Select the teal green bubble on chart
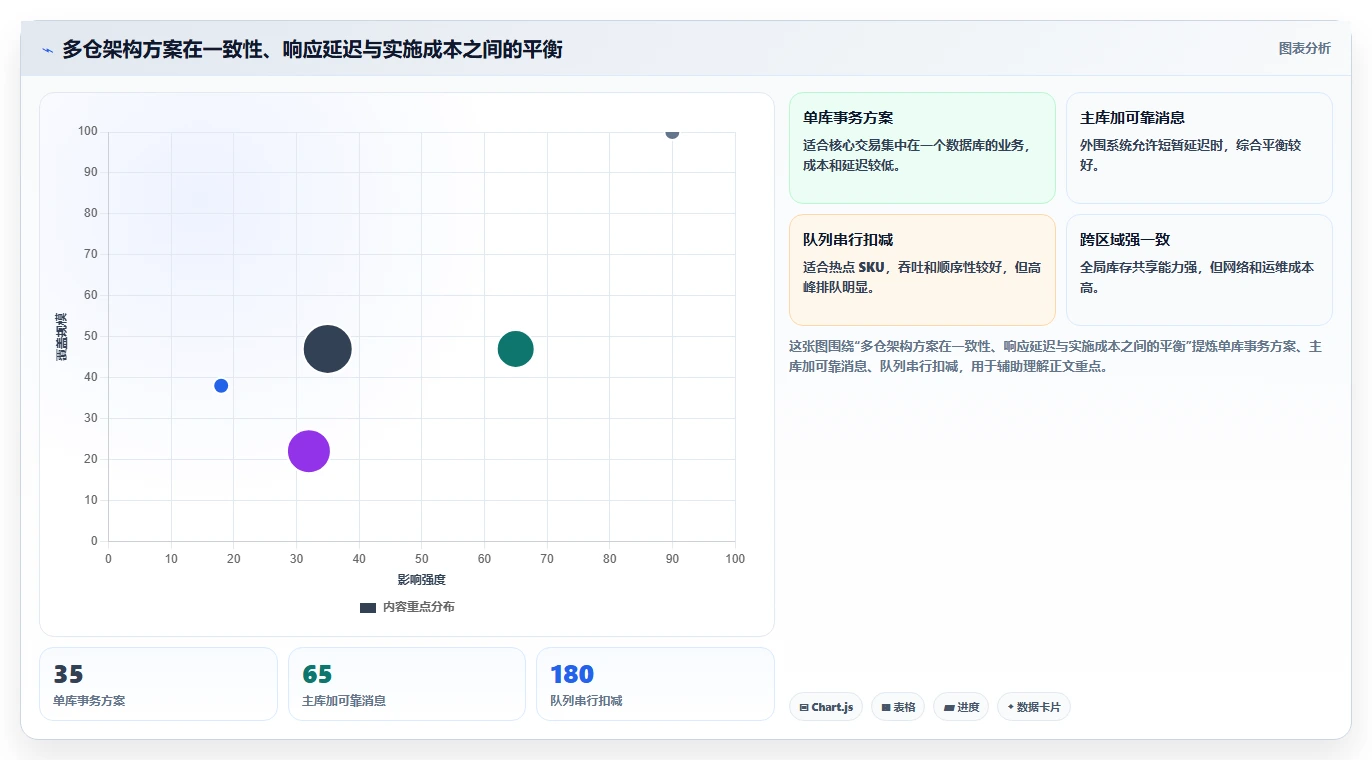The image size is (1372, 760). tap(515, 348)
